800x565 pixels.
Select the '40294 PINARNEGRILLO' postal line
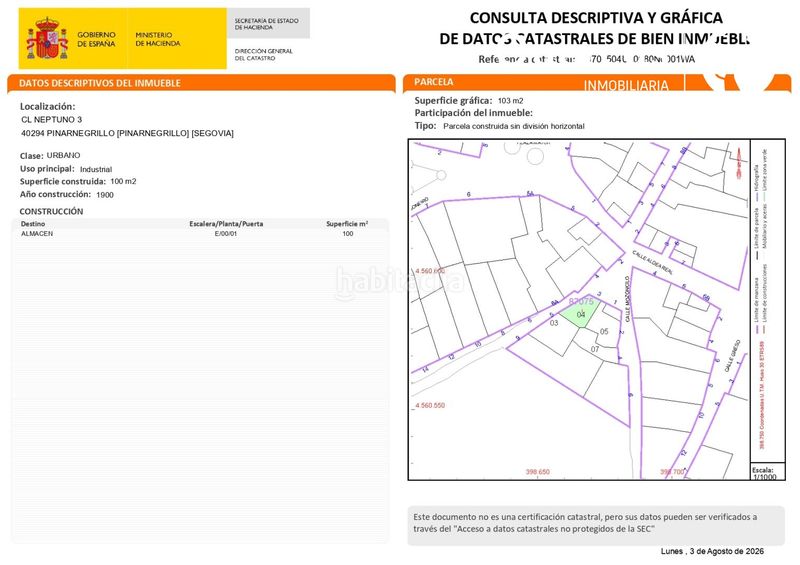pos(127,133)
